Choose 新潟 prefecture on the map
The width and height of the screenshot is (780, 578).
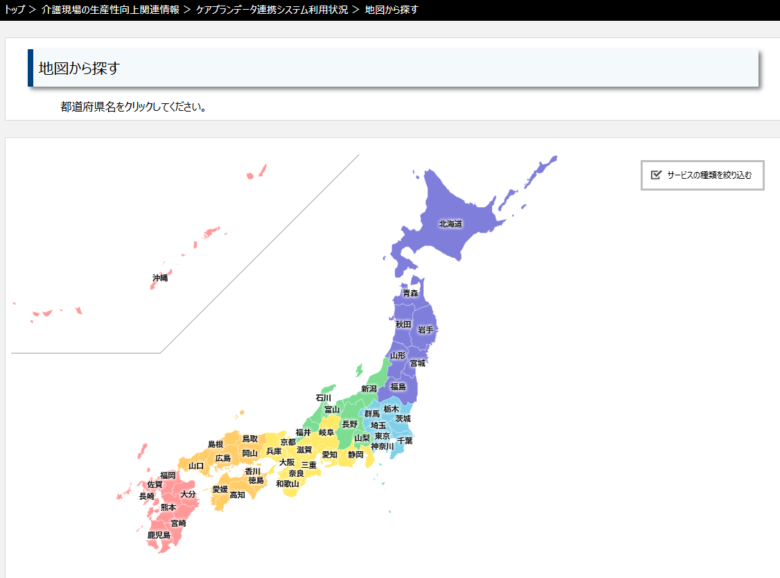click(x=369, y=388)
